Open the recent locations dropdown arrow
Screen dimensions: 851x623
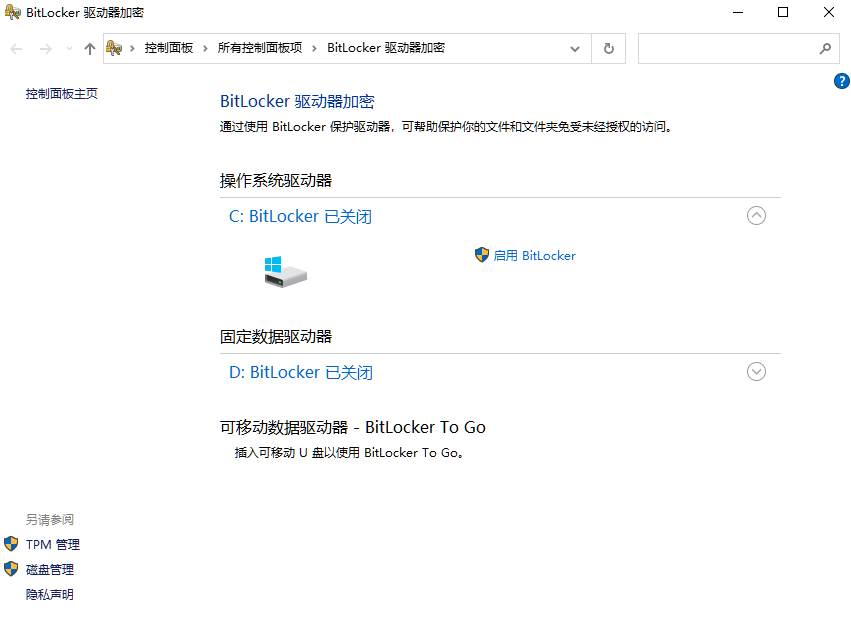[69, 49]
